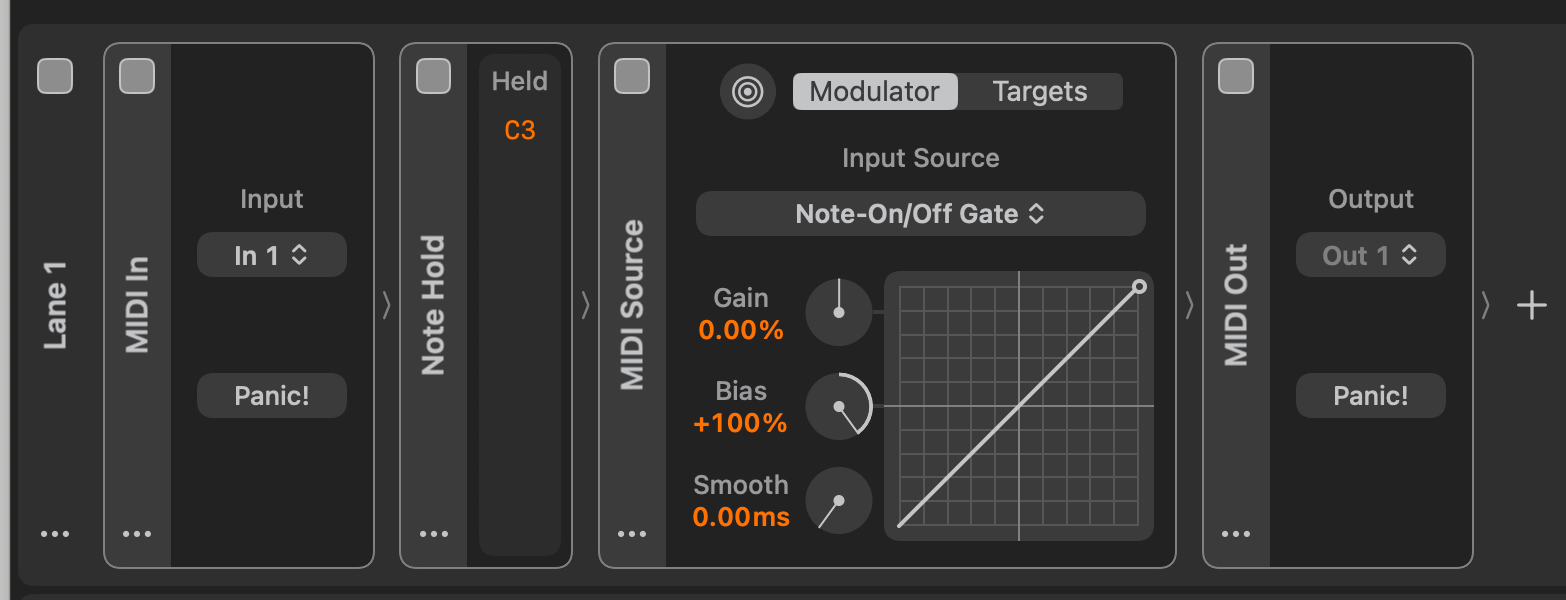Click the target bullseye icon in MIDI Source
This screenshot has width=1566, height=600.
point(748,92)
